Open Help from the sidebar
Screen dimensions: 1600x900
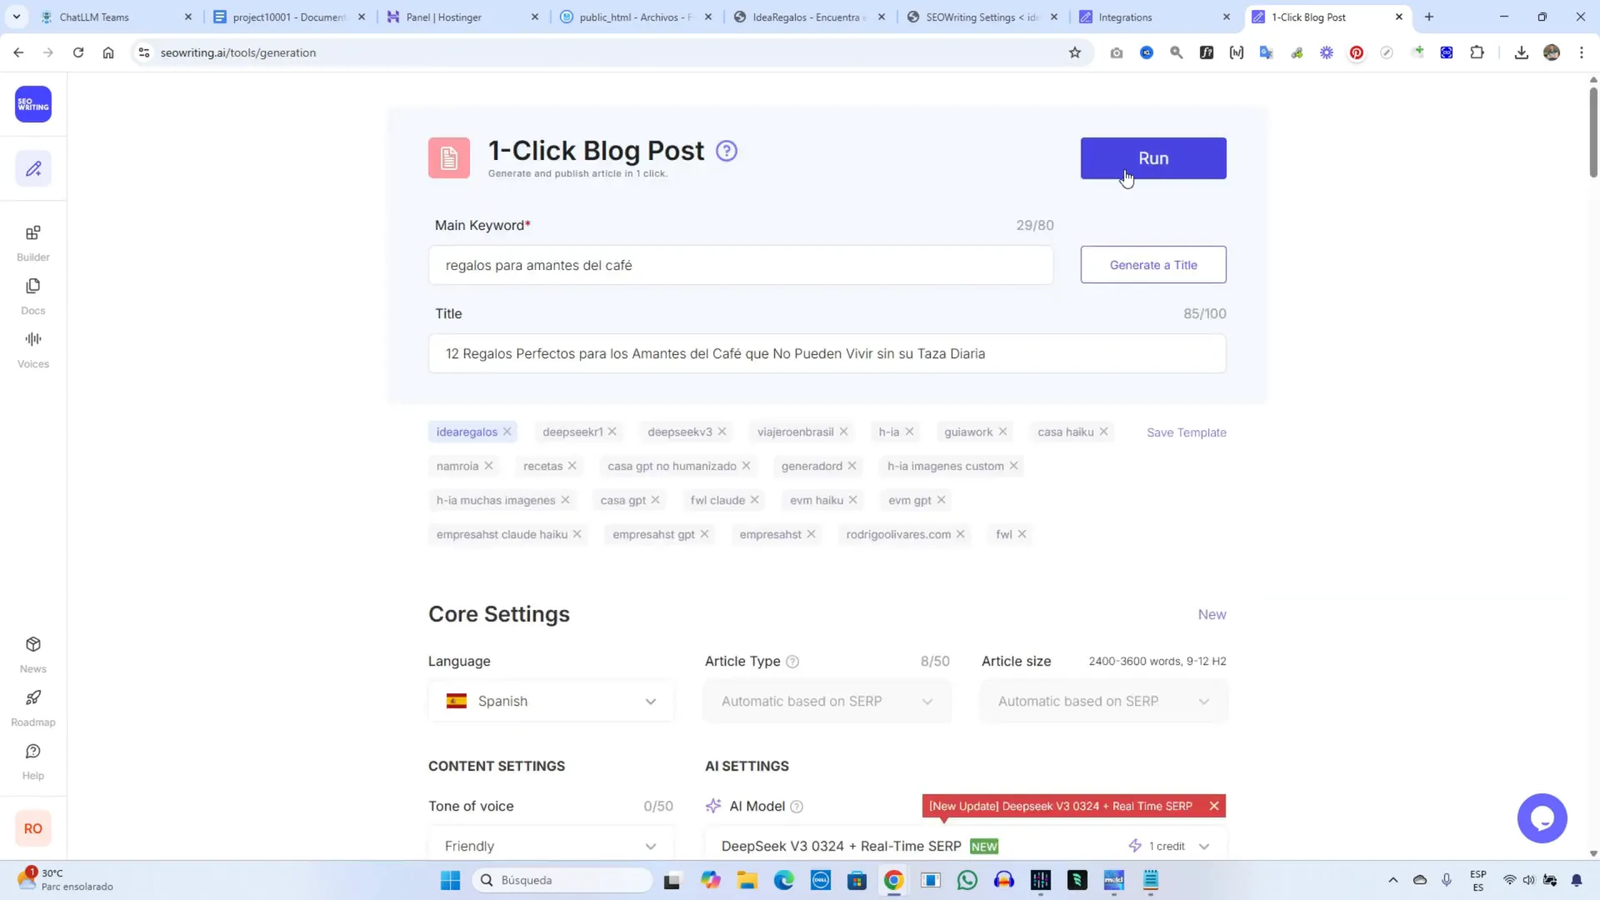pos(32,760)
